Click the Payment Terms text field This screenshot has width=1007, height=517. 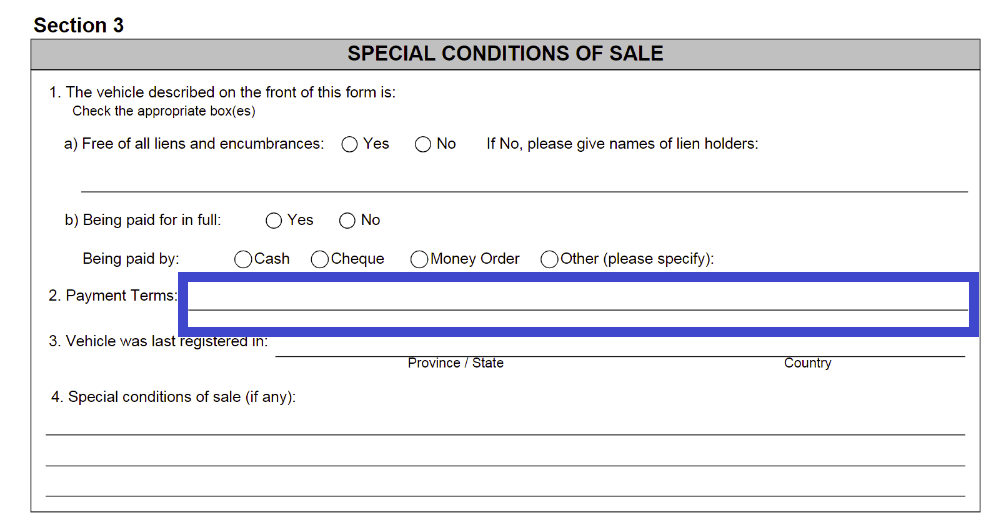point(578,298)
